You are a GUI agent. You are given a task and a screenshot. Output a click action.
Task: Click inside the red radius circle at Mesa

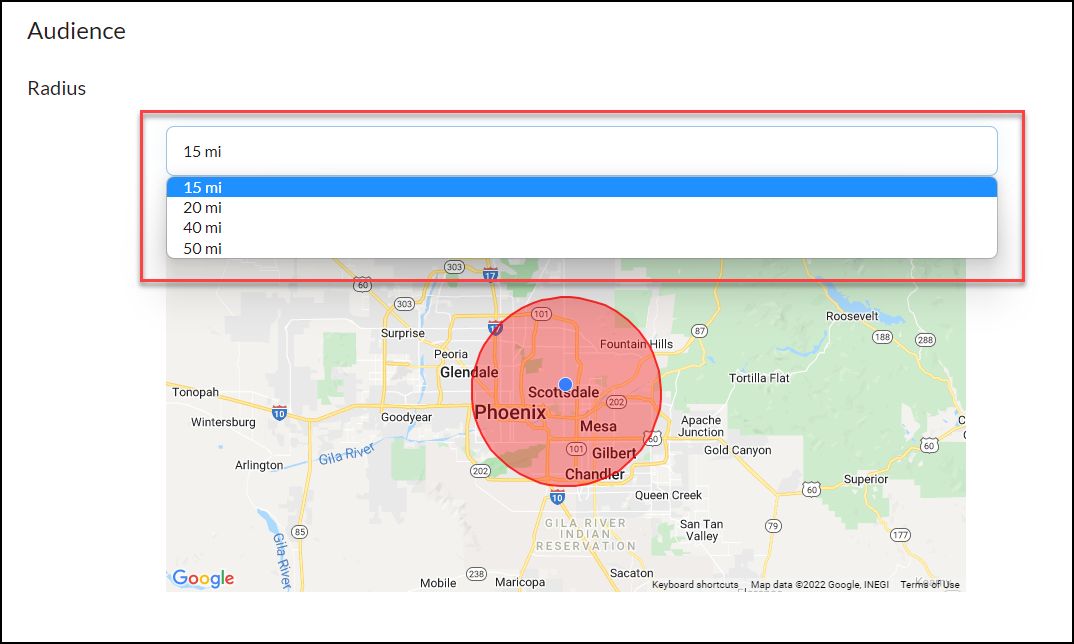(x=598, y=426)
